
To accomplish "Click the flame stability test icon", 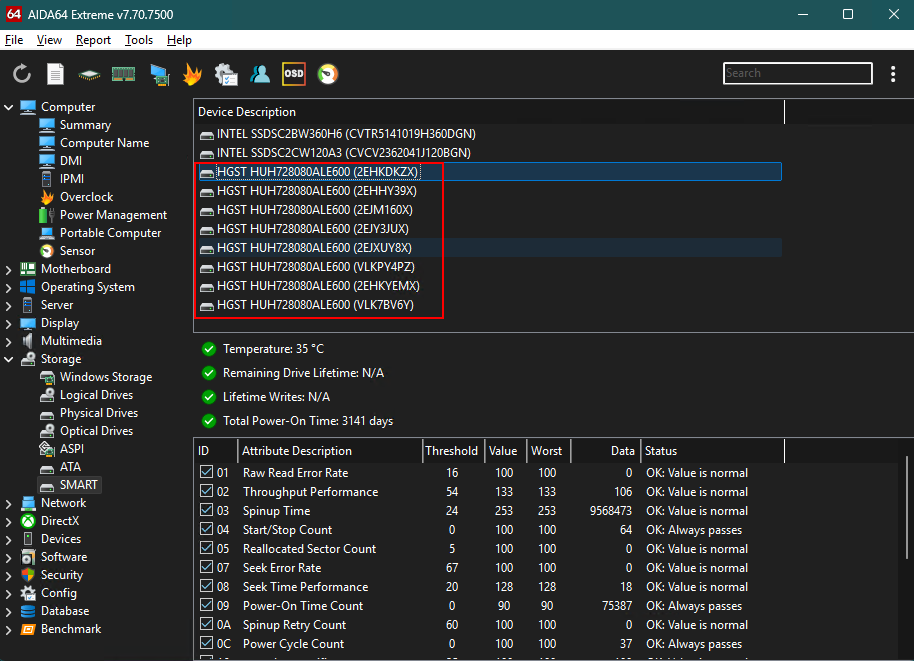I will coord(192,74).
